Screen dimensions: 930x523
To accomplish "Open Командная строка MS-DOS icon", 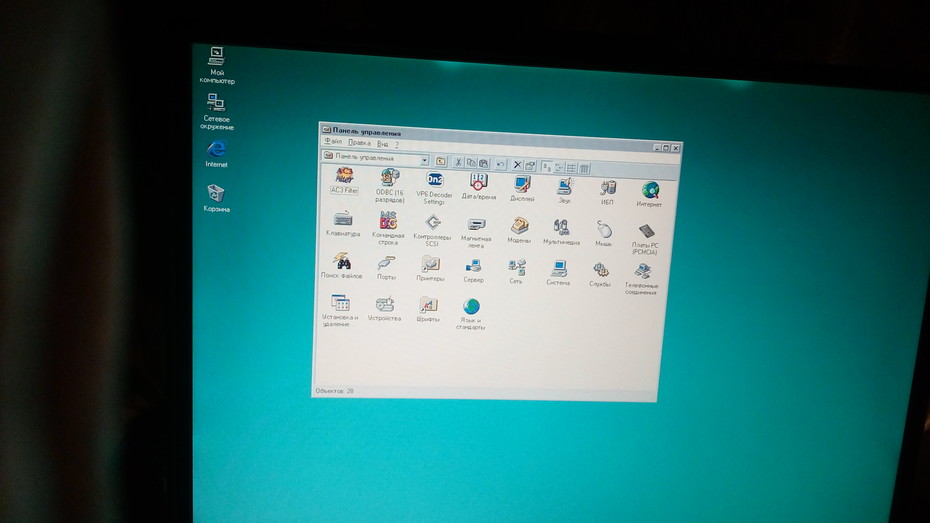I will [388, 228].
